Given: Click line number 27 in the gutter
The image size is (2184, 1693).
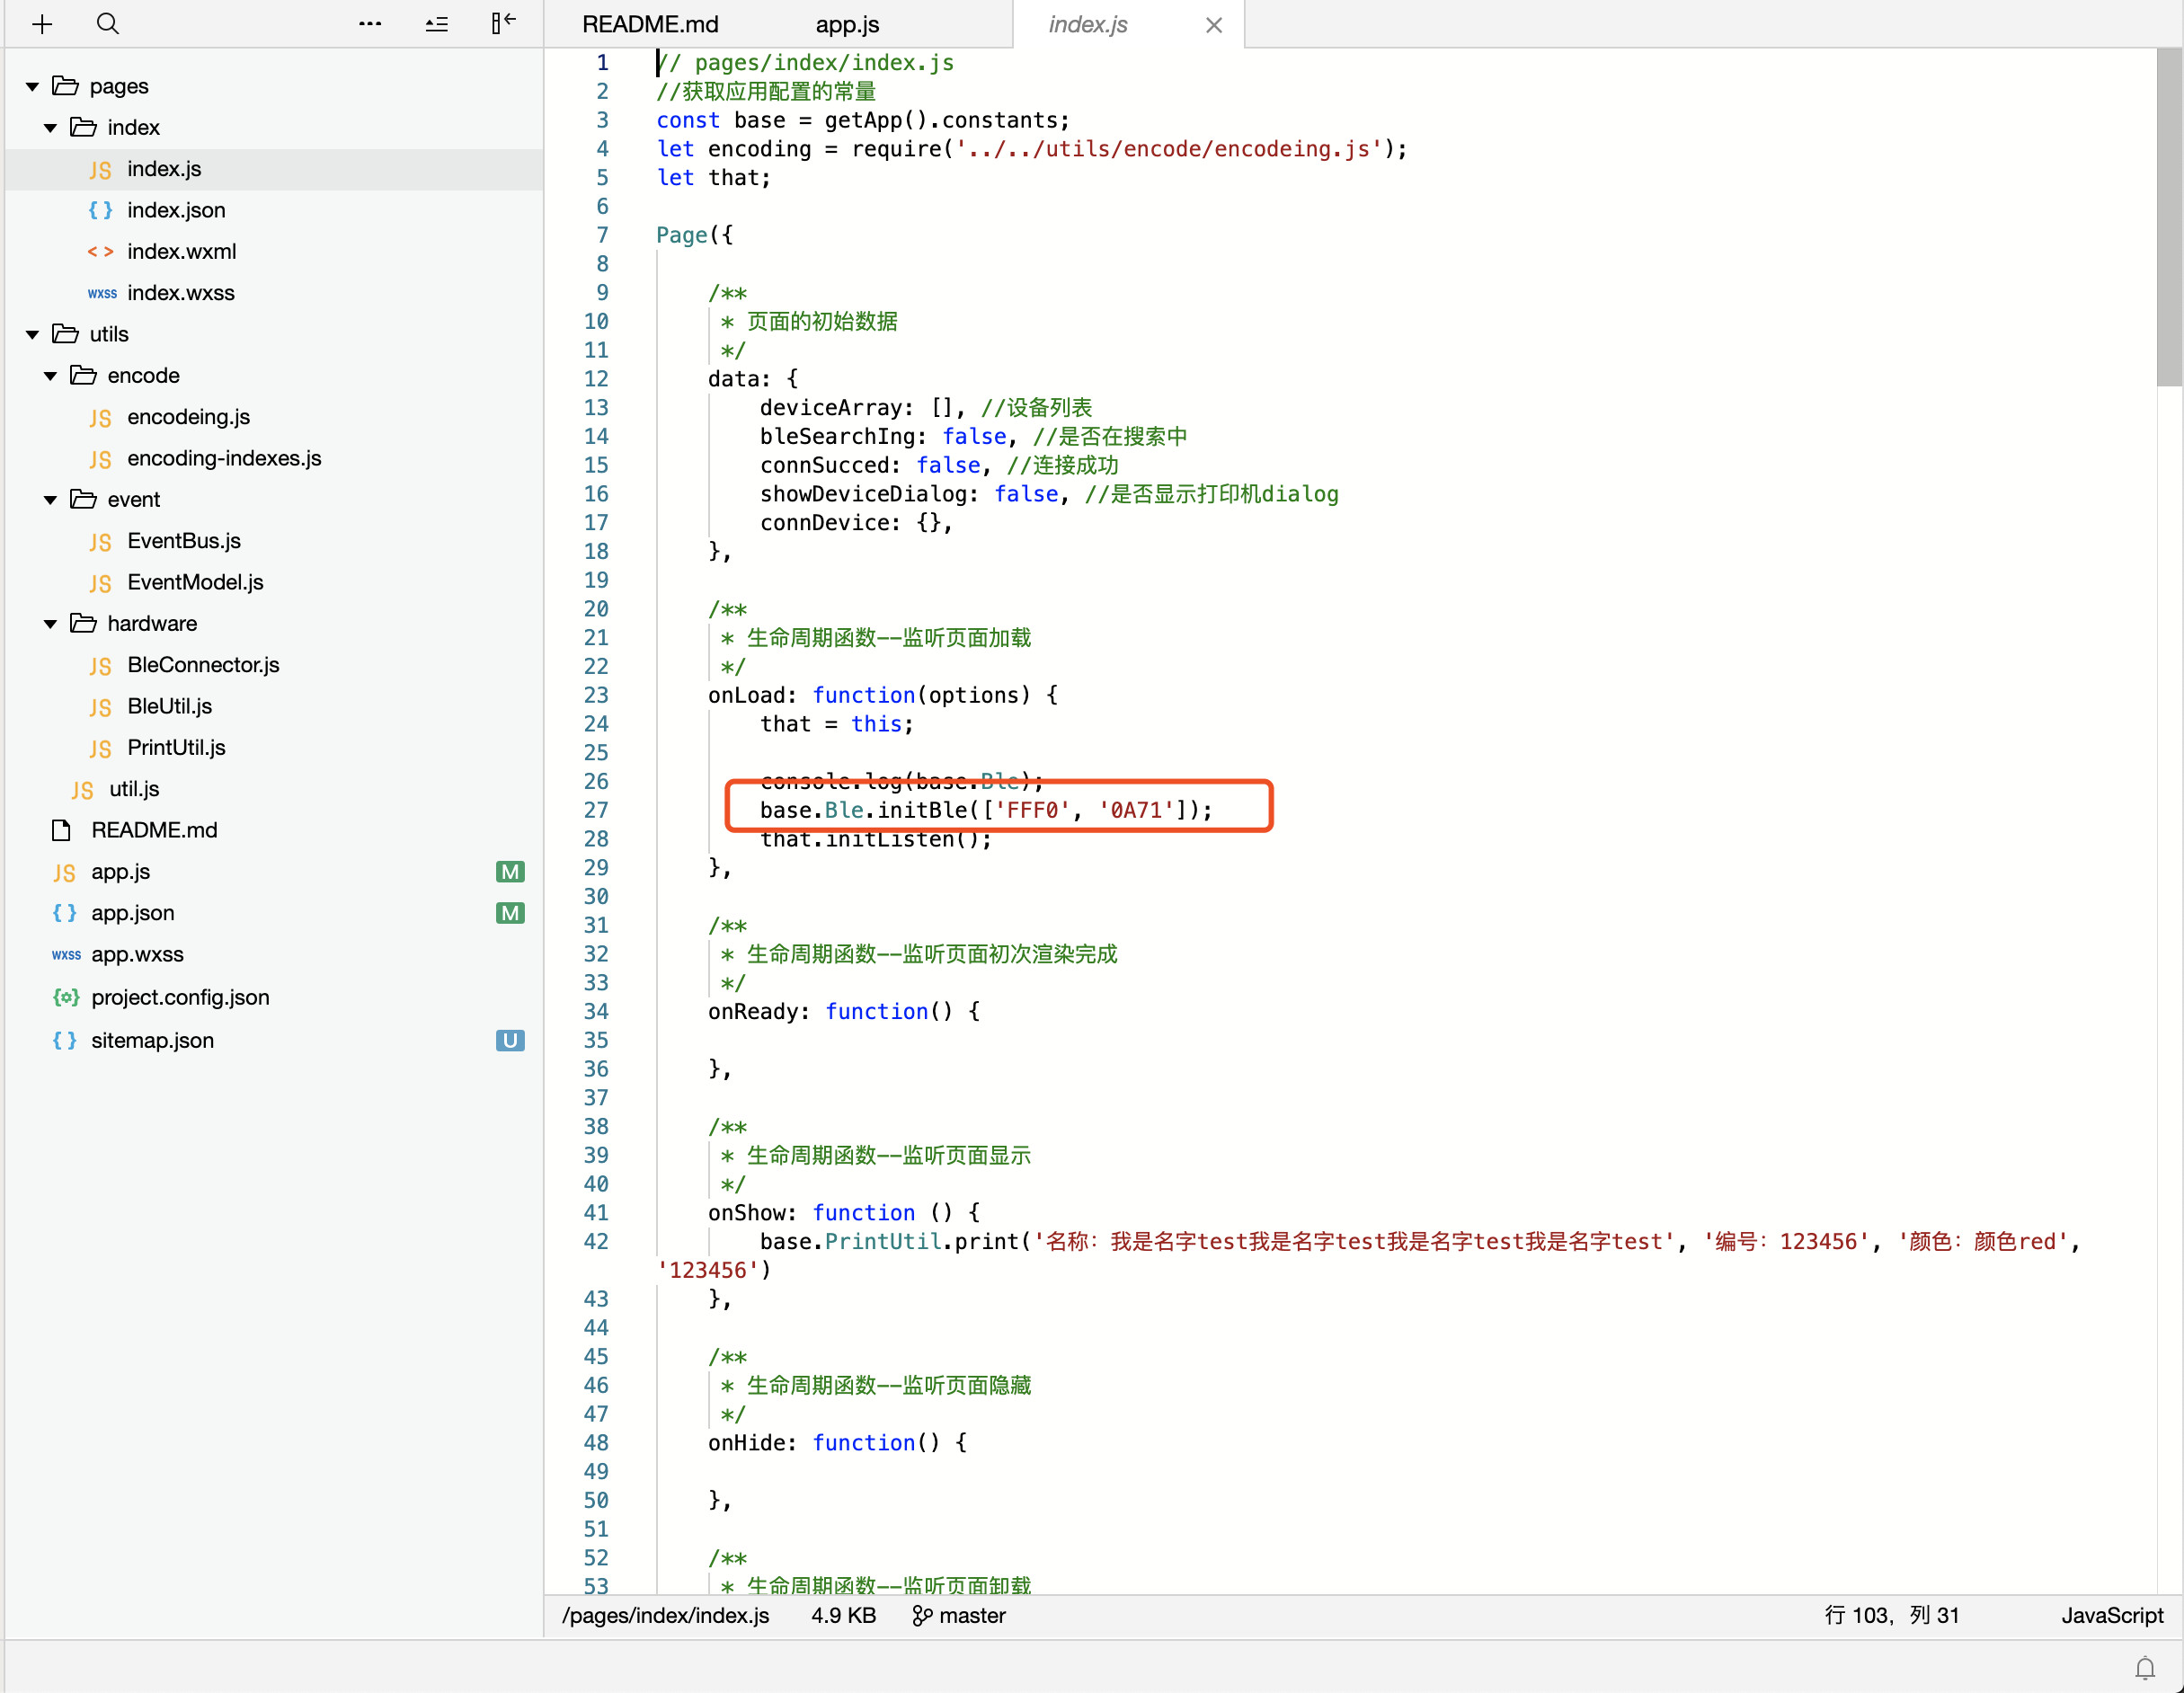Looking at the screenshot, I should tap(596, 810).
